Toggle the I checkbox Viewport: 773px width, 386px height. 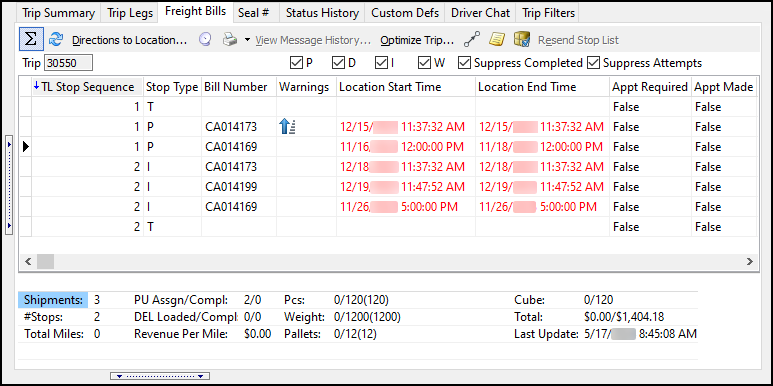(x=381, y=63)
